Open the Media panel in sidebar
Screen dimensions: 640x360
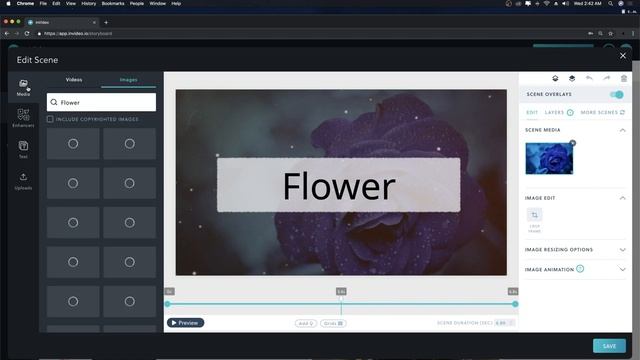(x=23, y=87)
